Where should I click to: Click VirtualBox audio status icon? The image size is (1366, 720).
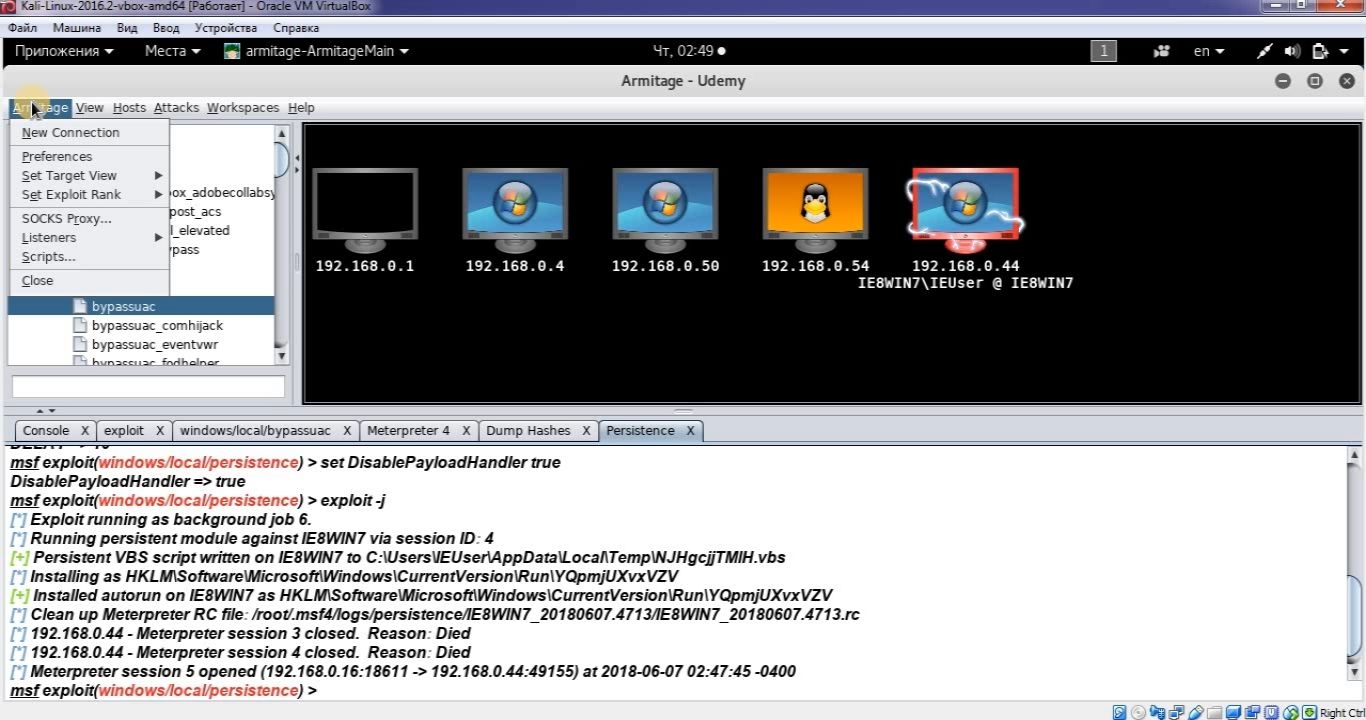[1156, 713]
